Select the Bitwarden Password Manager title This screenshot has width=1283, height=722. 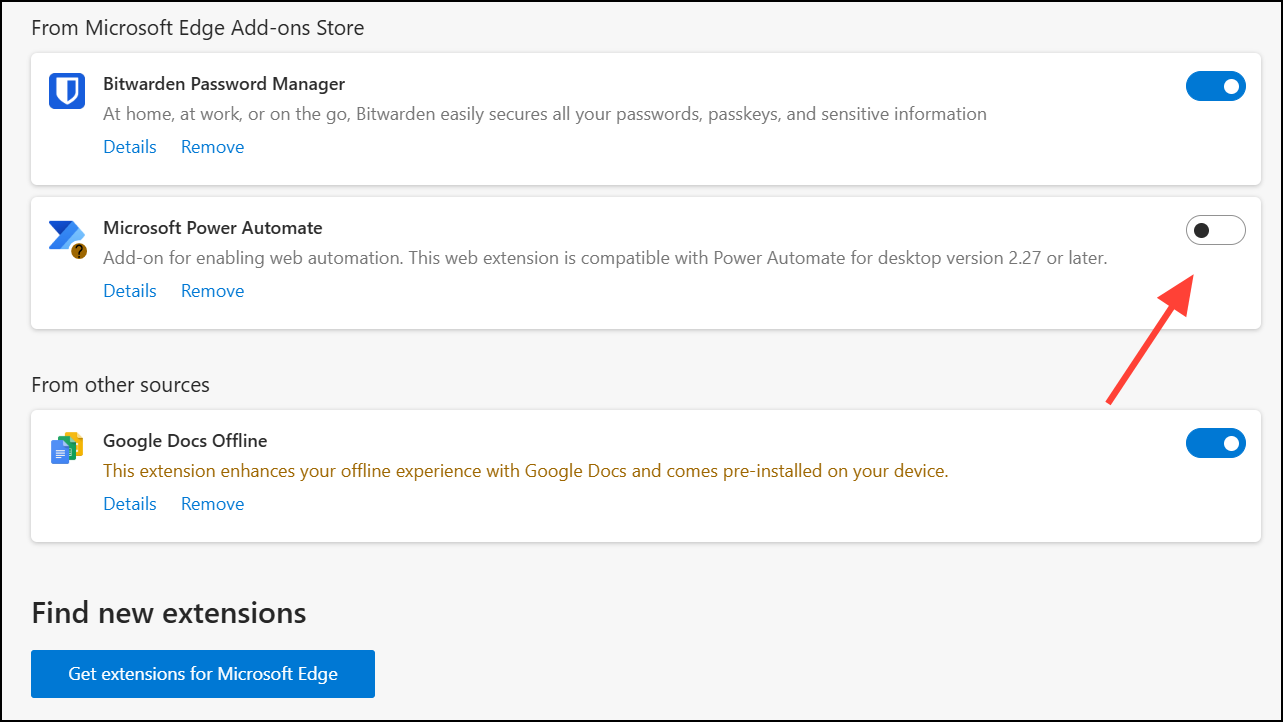[x=224, y=84]
